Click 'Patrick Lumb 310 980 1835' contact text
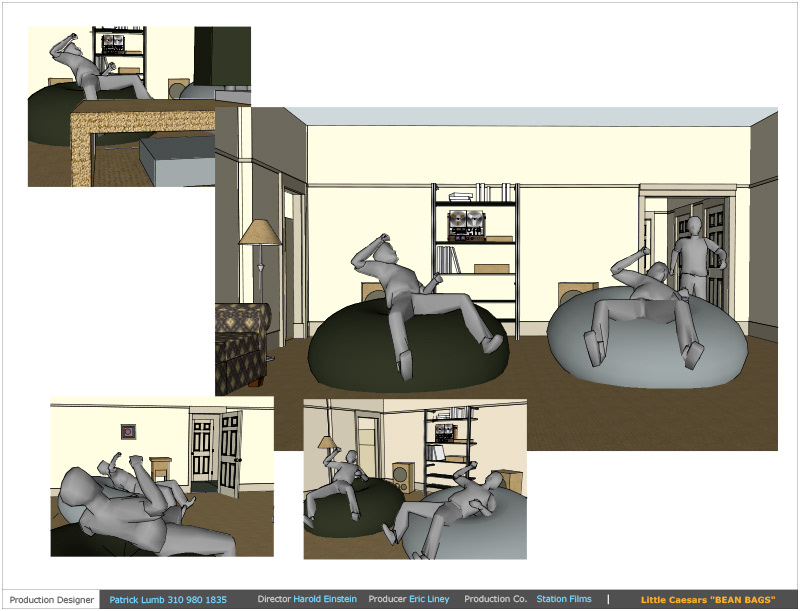Screen dimensions: 800x611 tap(168, 600)
